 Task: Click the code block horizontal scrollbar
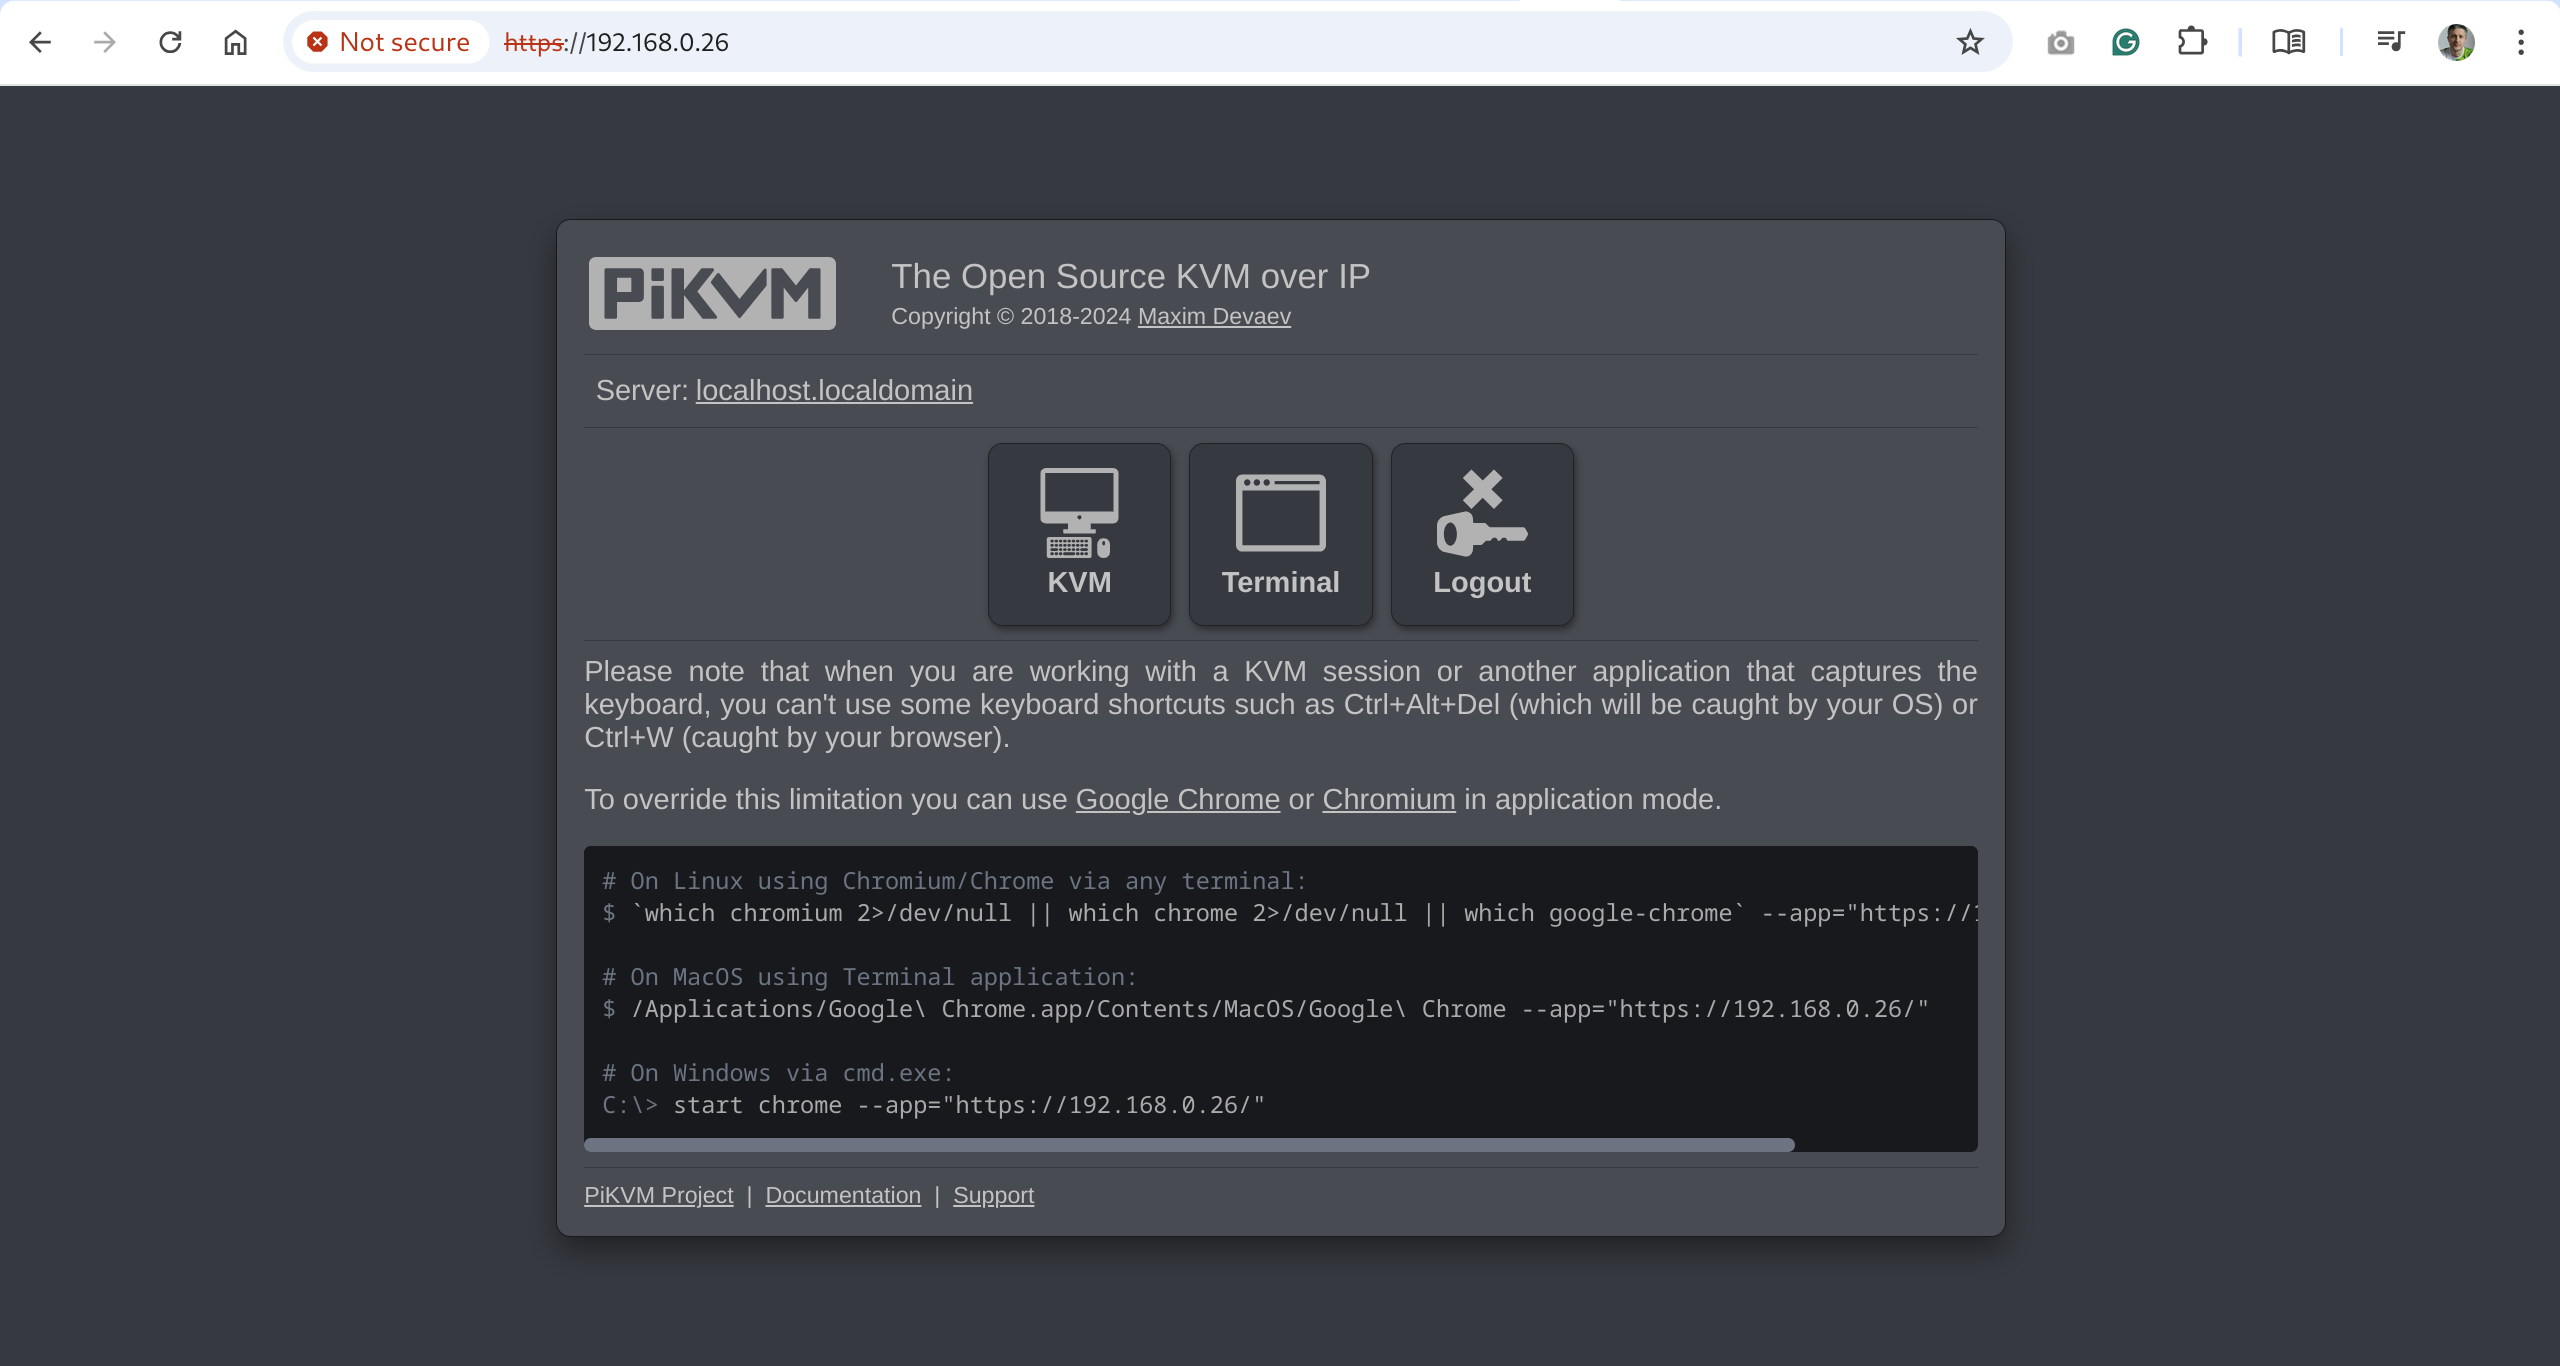[1188, 1145]
